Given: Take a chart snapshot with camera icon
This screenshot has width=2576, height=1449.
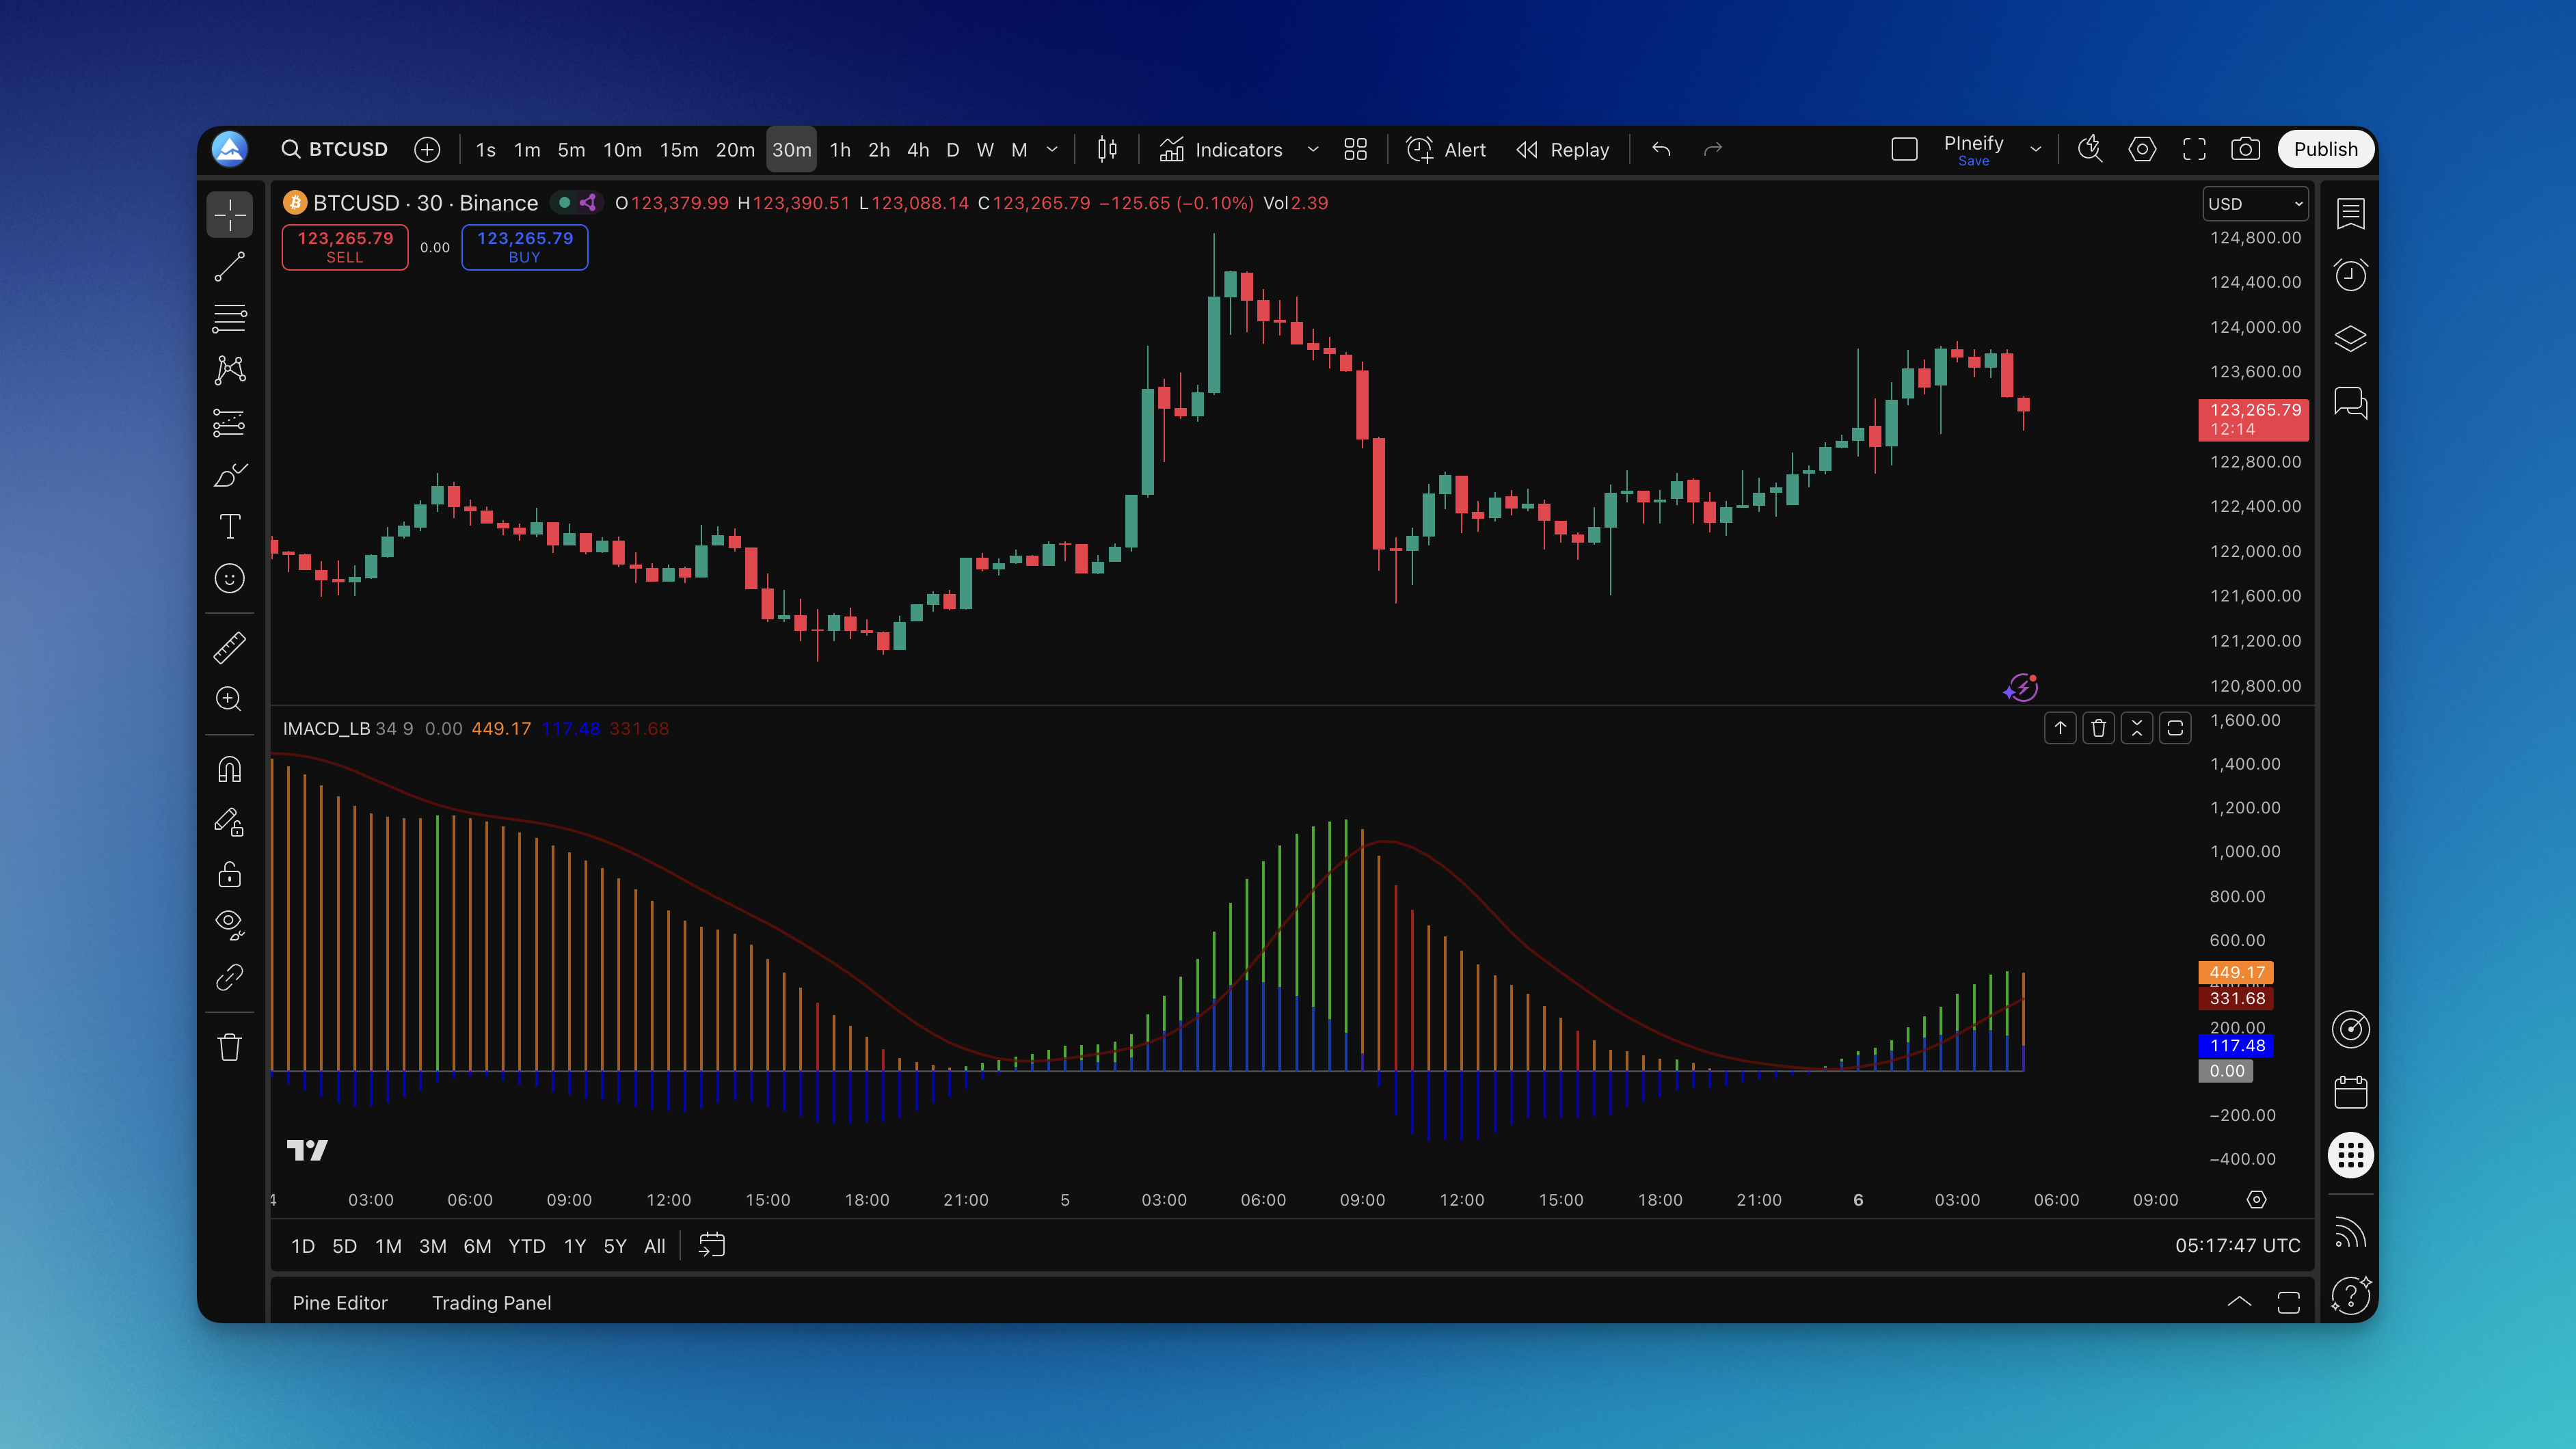Looking at the screenshot, I should [2245, 149].
